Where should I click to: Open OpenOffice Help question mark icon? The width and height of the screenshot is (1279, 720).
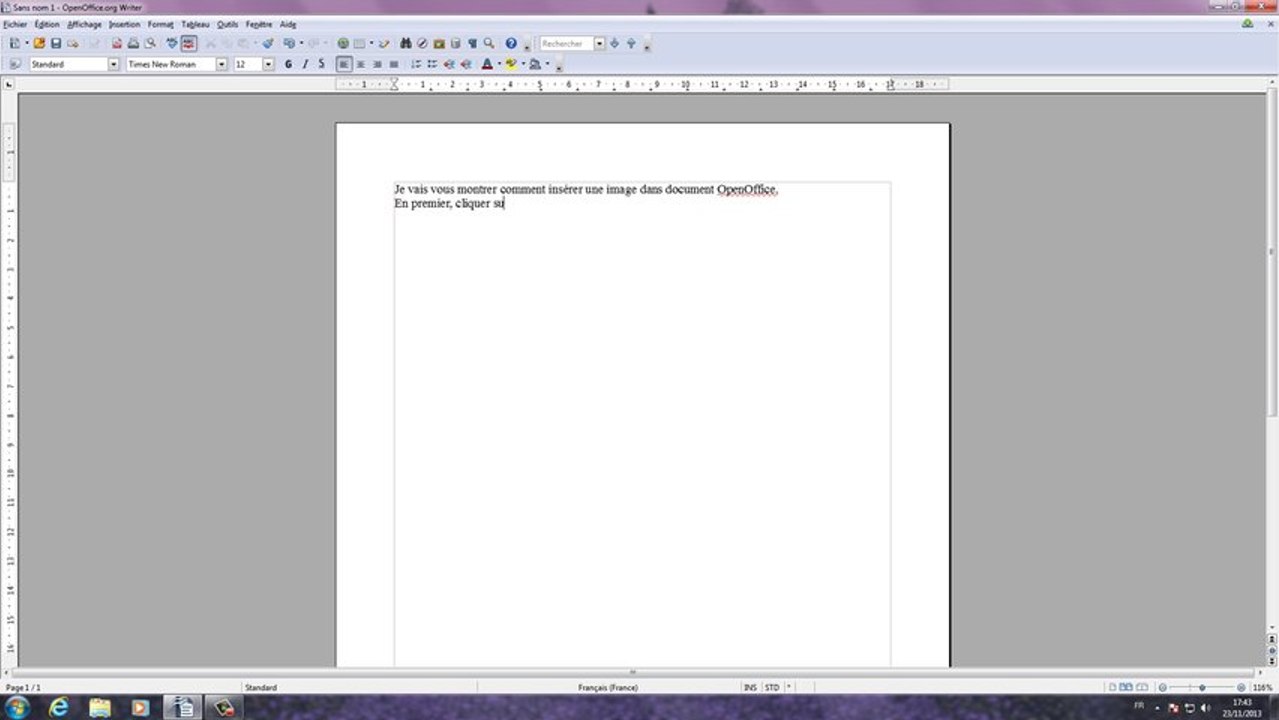coord(511,44)
